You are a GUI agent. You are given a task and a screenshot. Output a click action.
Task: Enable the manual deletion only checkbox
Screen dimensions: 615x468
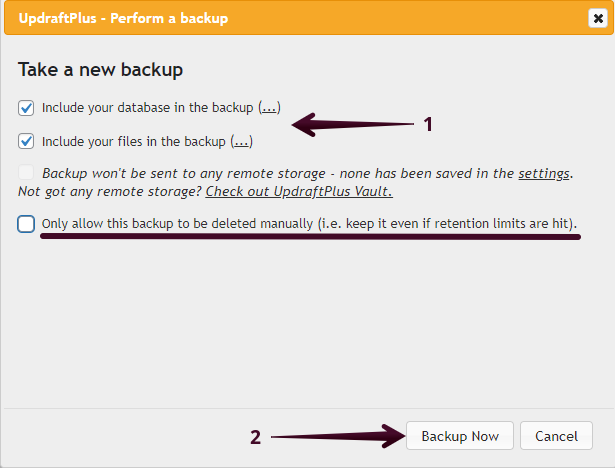[x=26, y=223]
